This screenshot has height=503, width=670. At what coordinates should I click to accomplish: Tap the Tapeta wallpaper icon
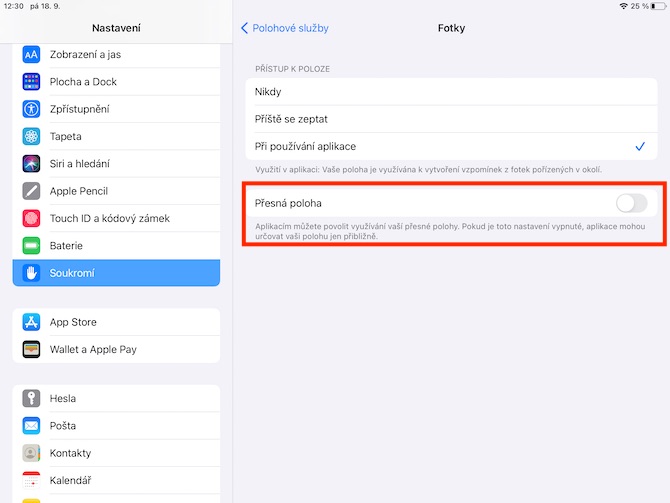31,136
